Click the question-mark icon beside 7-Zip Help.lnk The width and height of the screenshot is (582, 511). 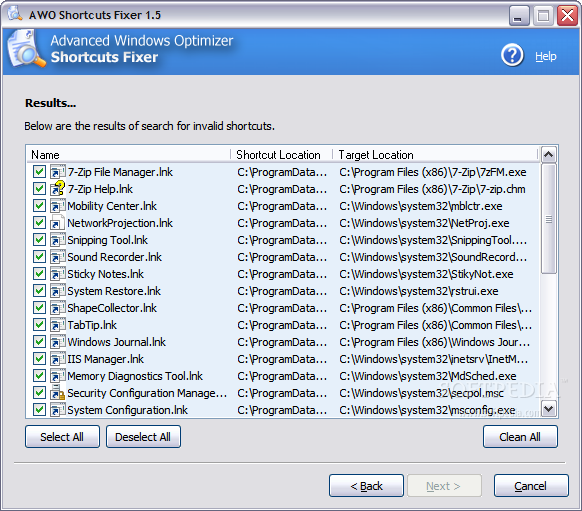[58, 189]
